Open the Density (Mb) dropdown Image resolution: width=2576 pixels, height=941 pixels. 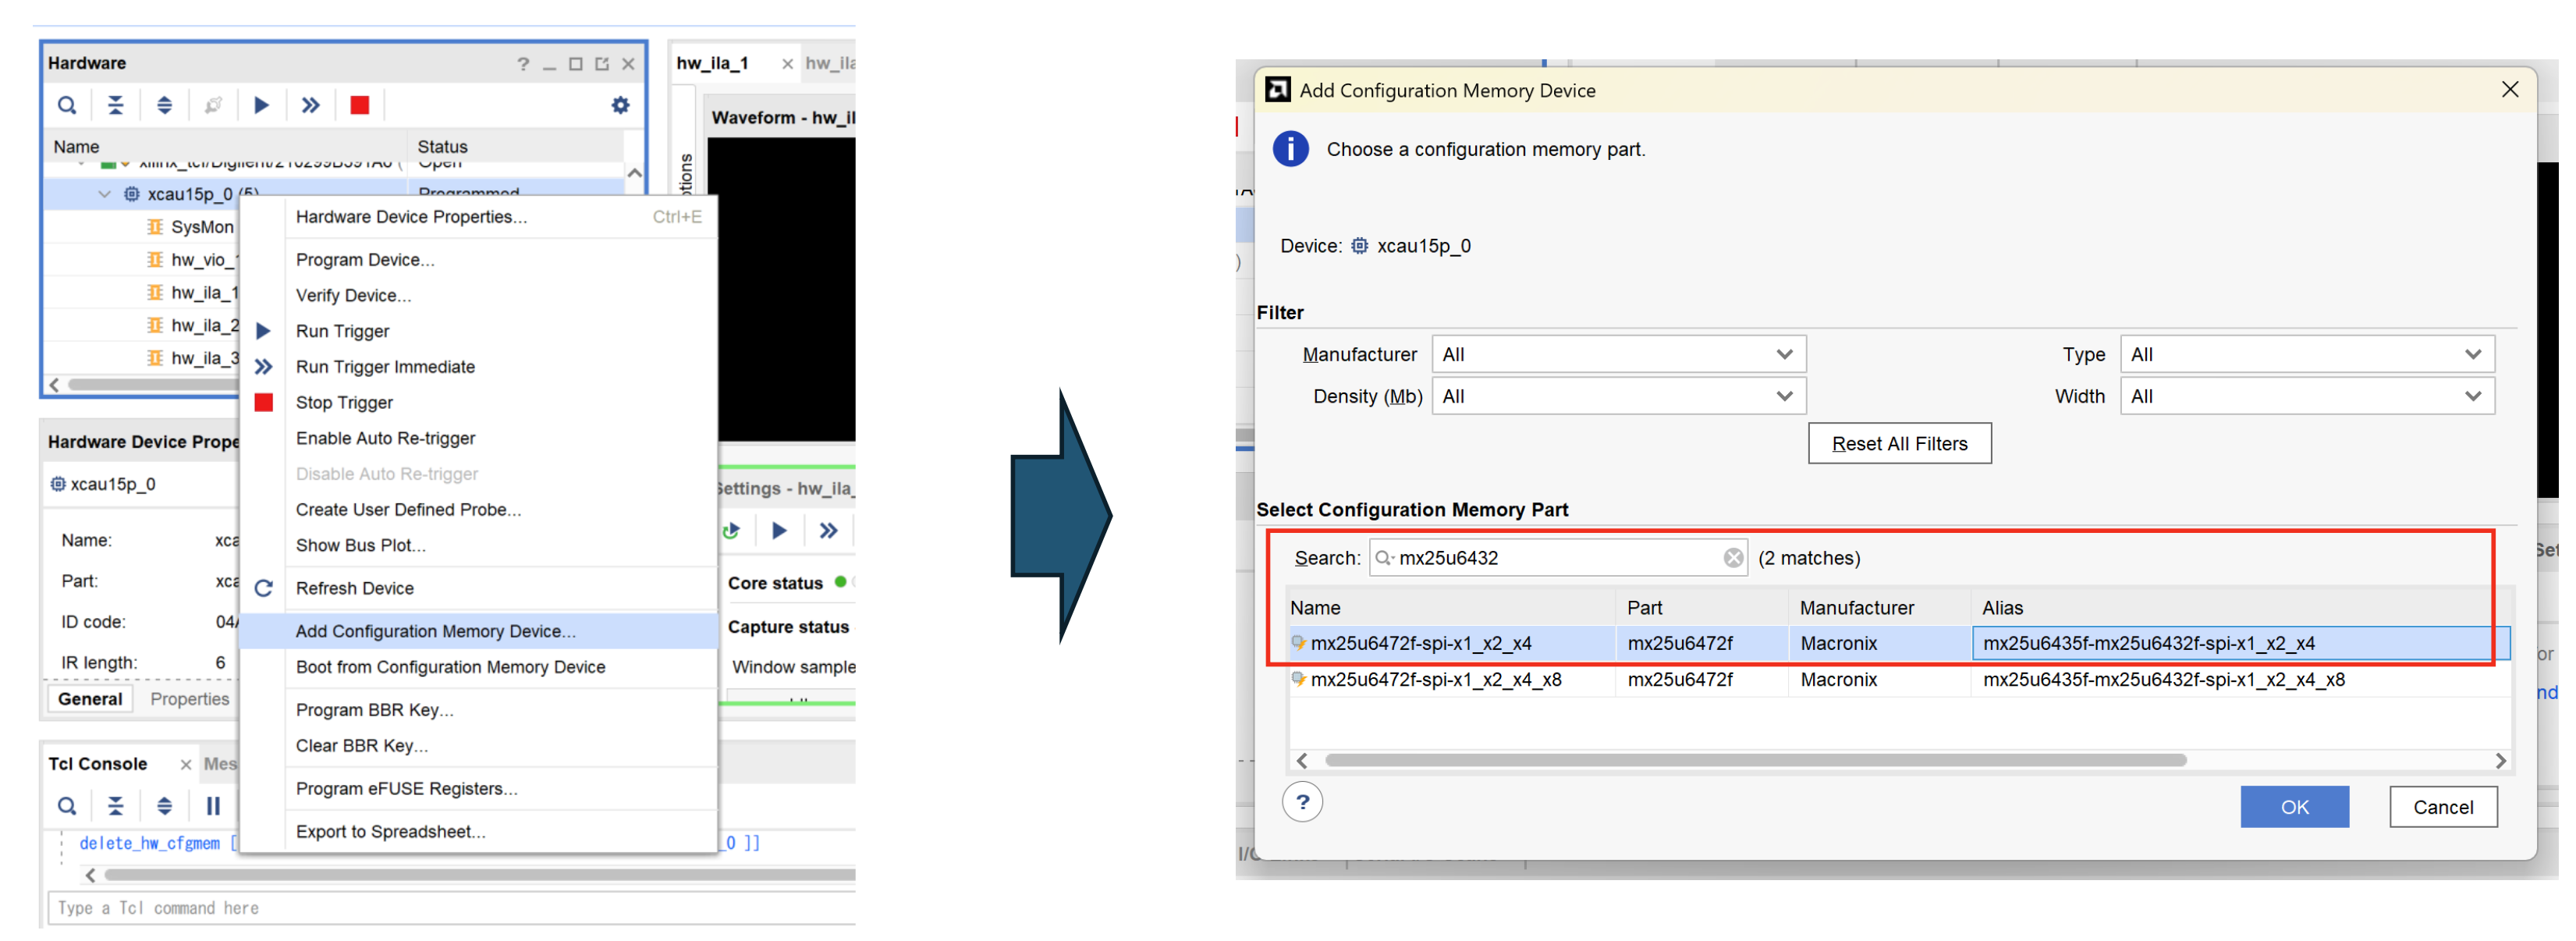click(1618, 396)
